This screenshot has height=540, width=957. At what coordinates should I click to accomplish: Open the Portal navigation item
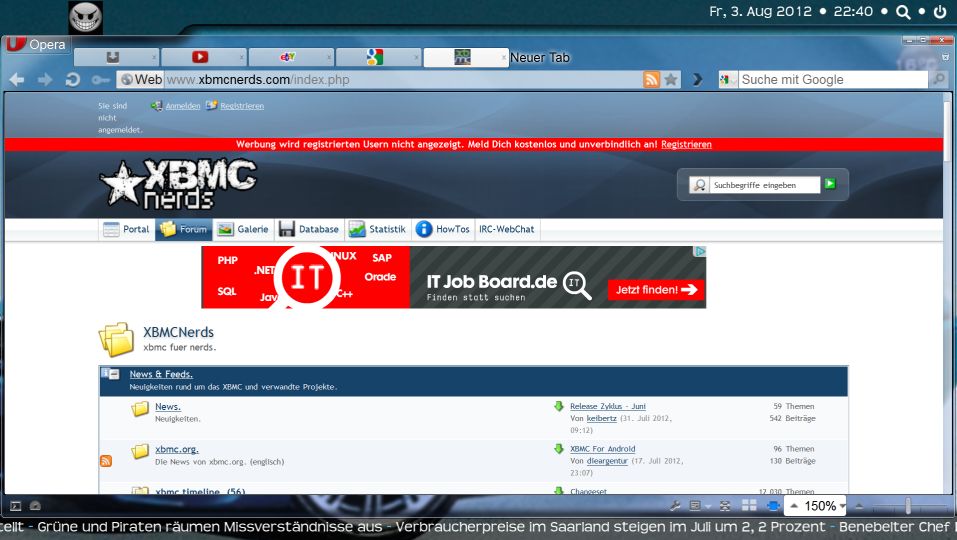point(127,229)
